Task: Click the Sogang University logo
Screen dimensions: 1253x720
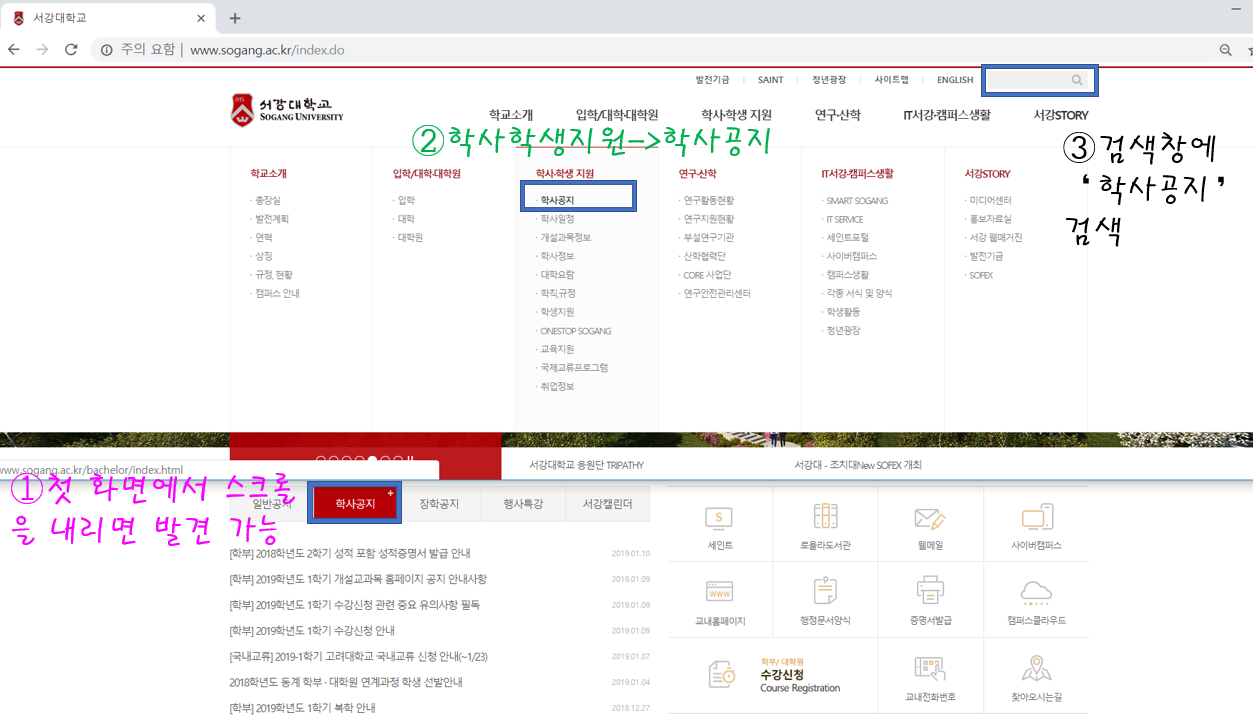Action: tap(287, 110)
